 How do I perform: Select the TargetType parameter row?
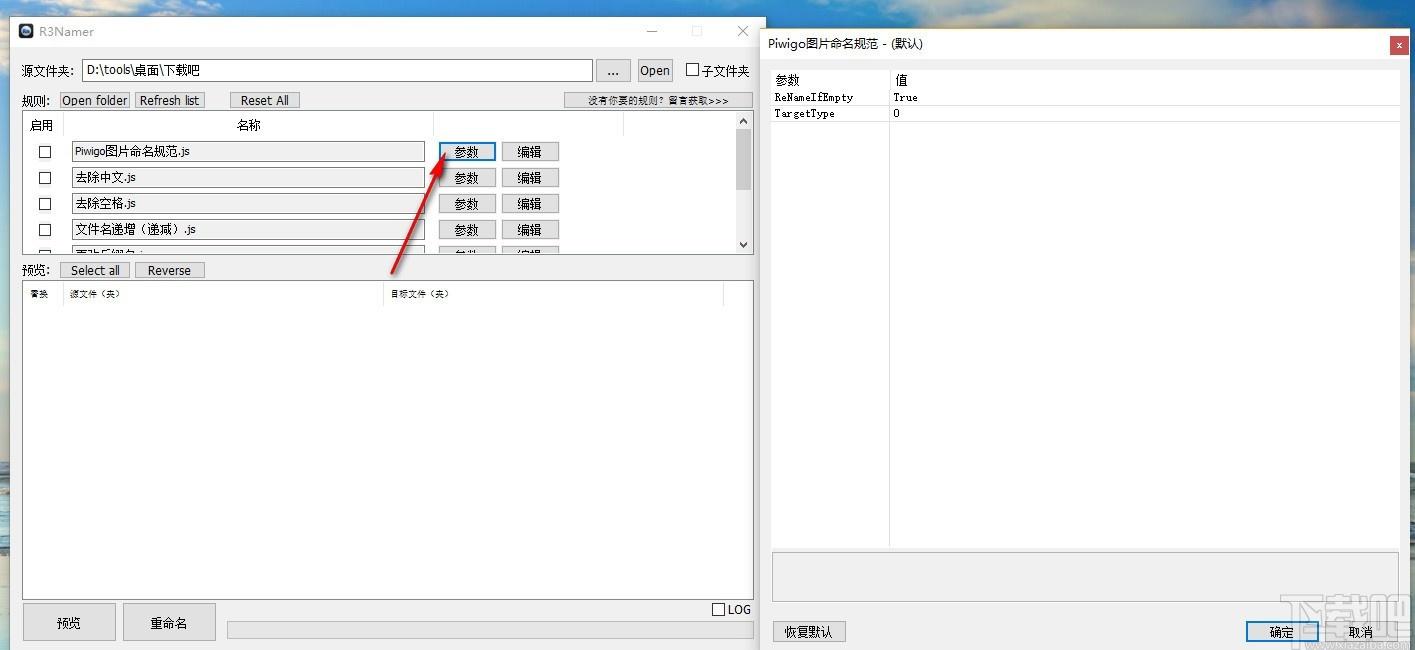1087,114
